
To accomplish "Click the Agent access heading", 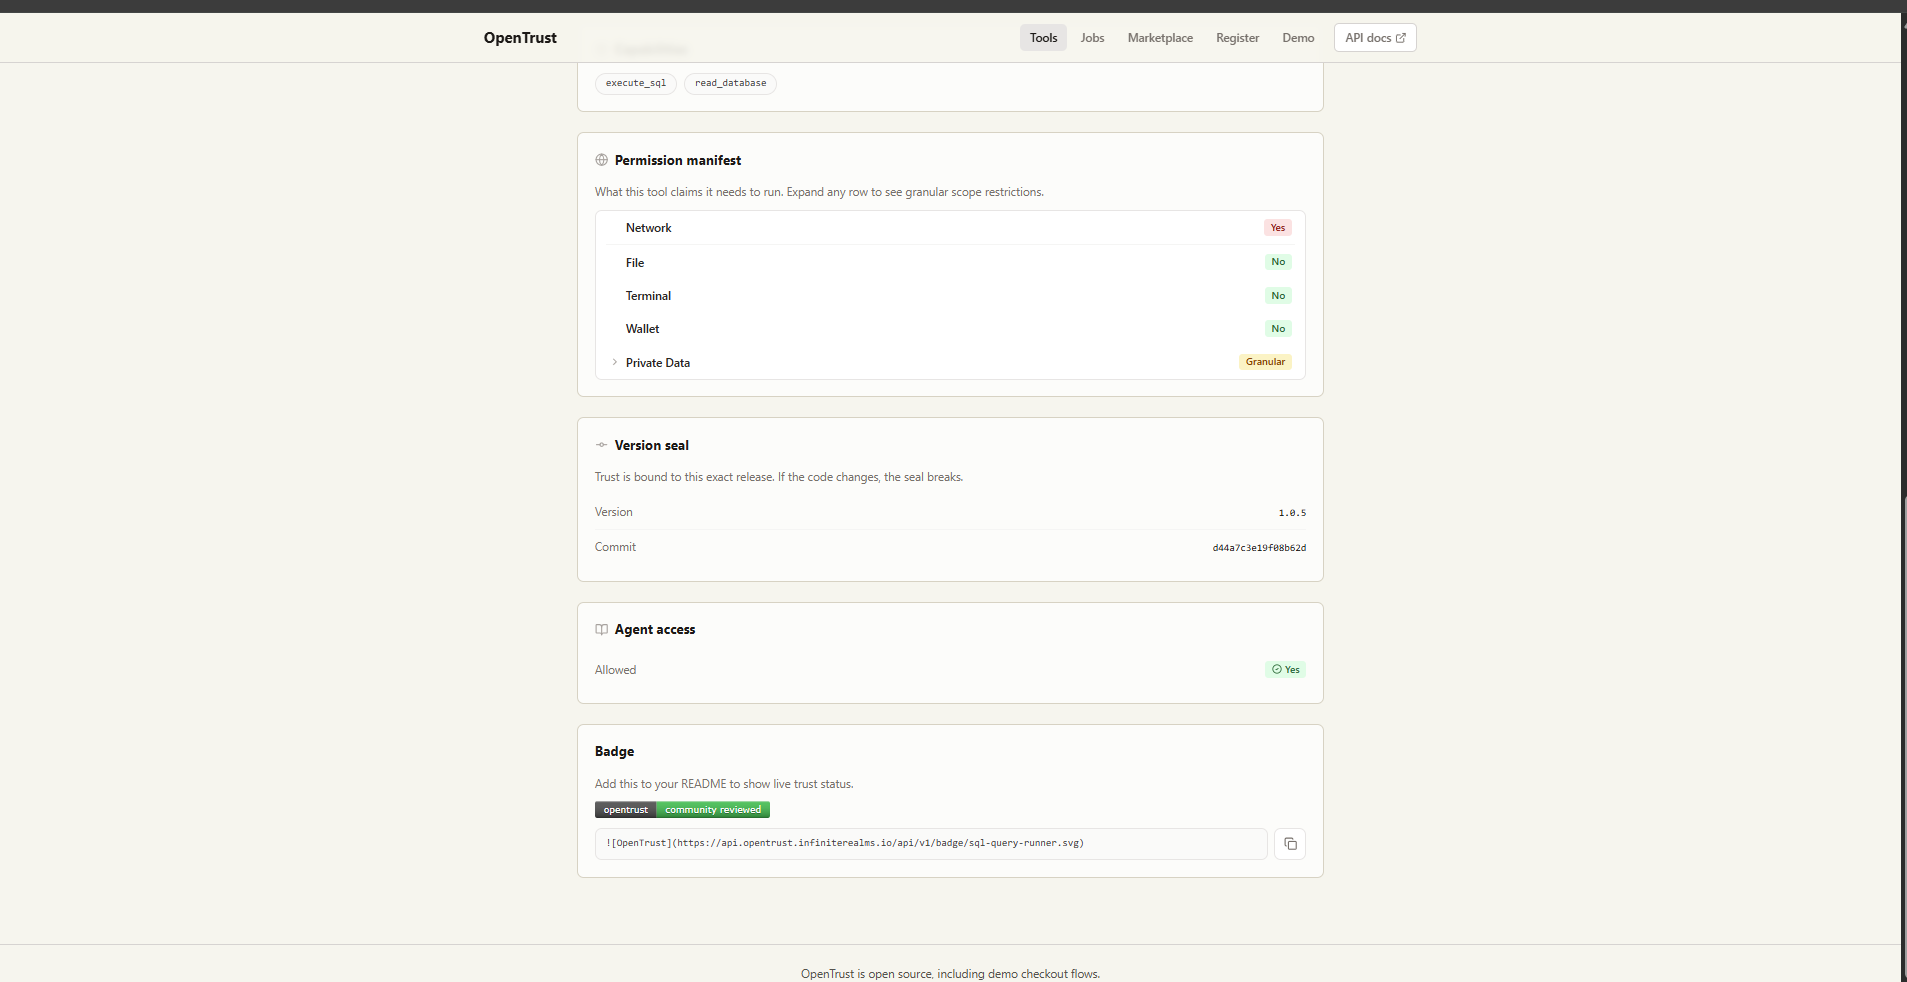I will pos(655,629).
